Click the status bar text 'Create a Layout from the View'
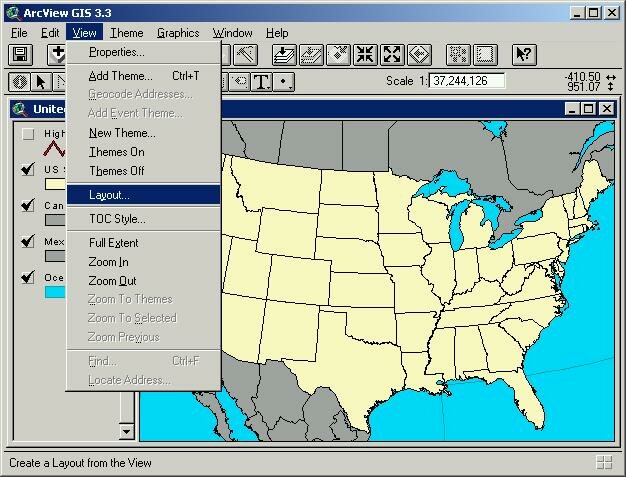The width and height of the screenshot is (626, 477). [80, 463]
